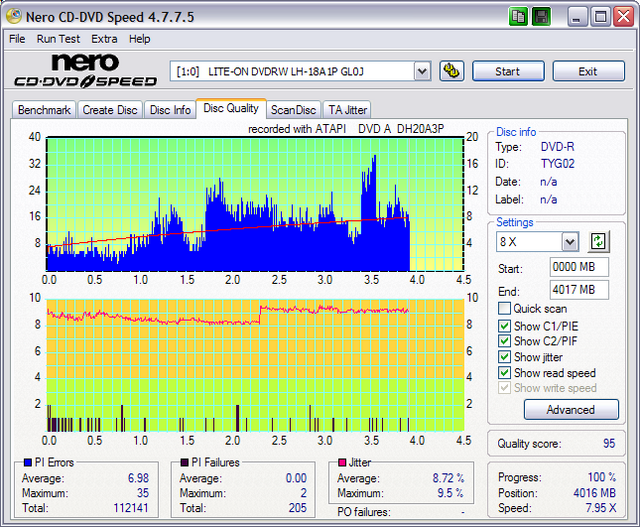
Task: Click Jitter average value 8.72 %
Action: pos(448,478)
